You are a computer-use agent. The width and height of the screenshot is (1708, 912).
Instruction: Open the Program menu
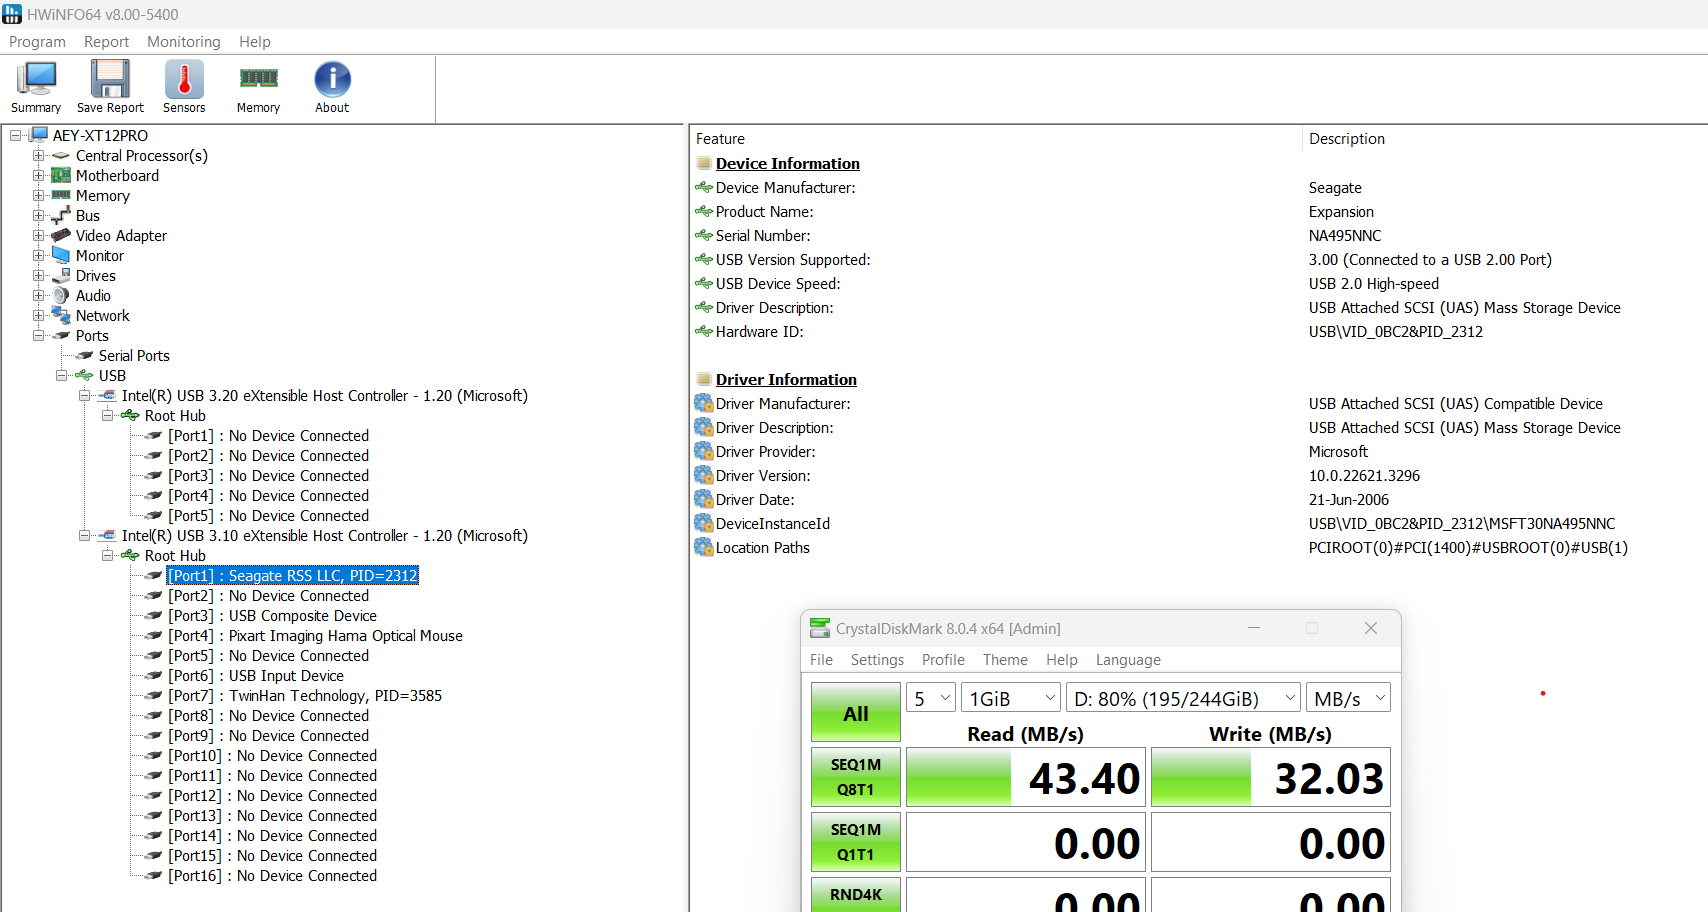[37, 42]
